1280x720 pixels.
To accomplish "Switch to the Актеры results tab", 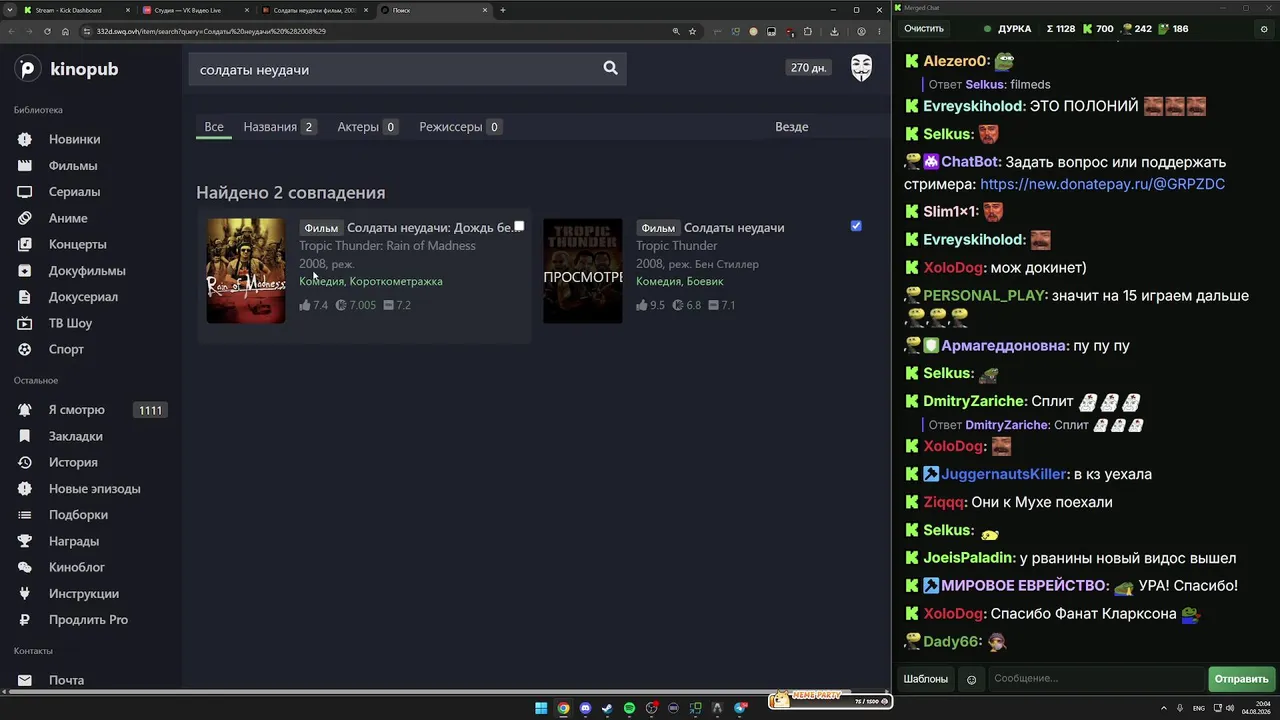I will pos(367,127).
